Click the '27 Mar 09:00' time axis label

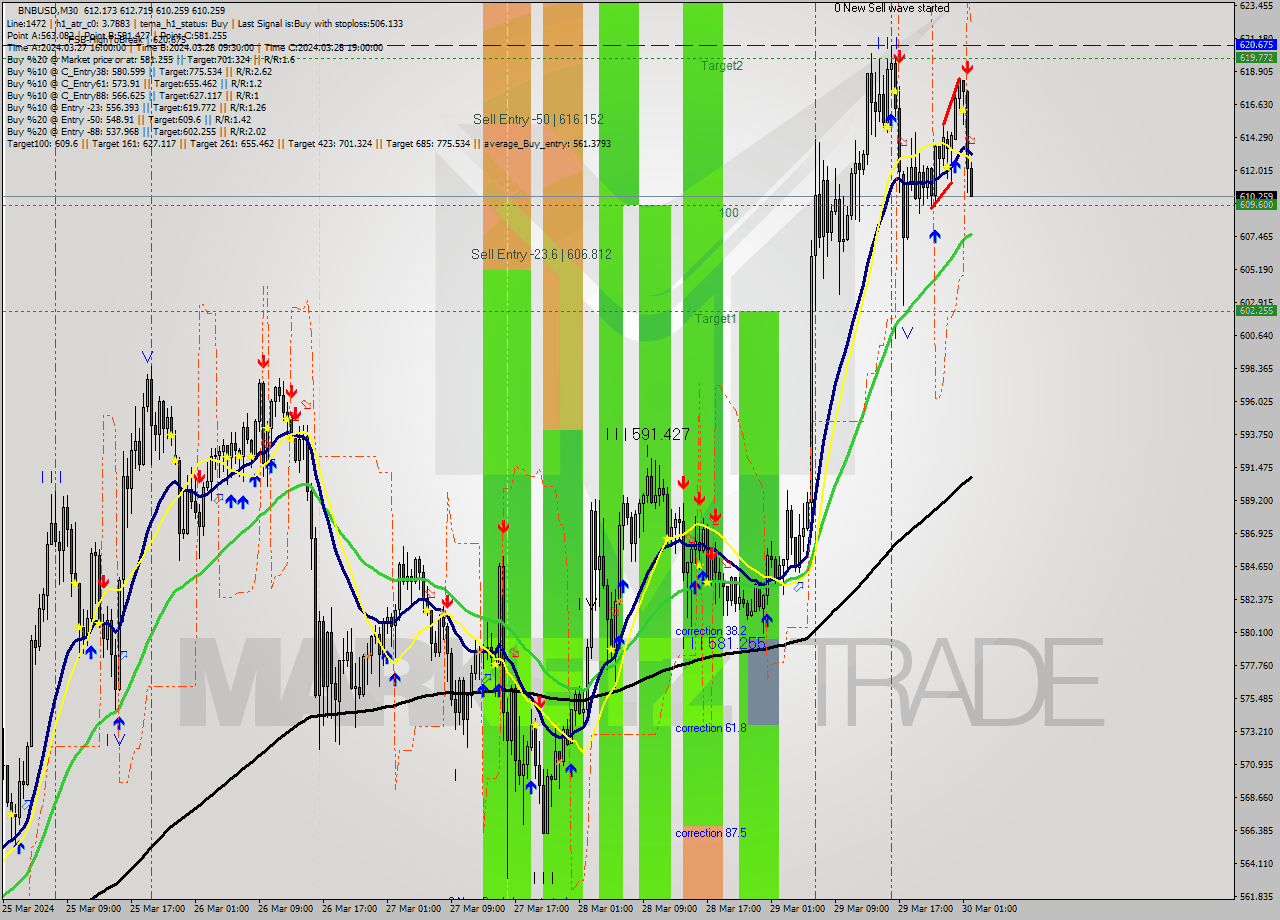pos(476,909)
